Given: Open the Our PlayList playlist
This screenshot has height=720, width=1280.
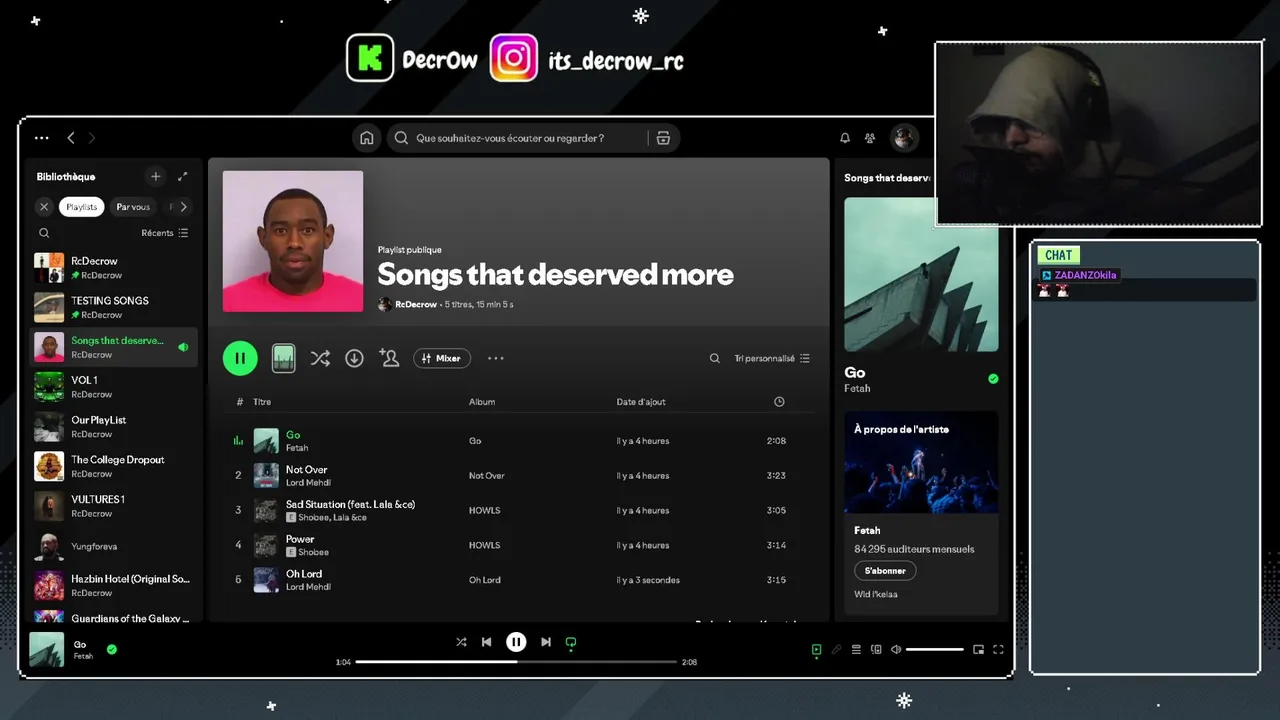Looking at the screenshot, I should 114,427.
